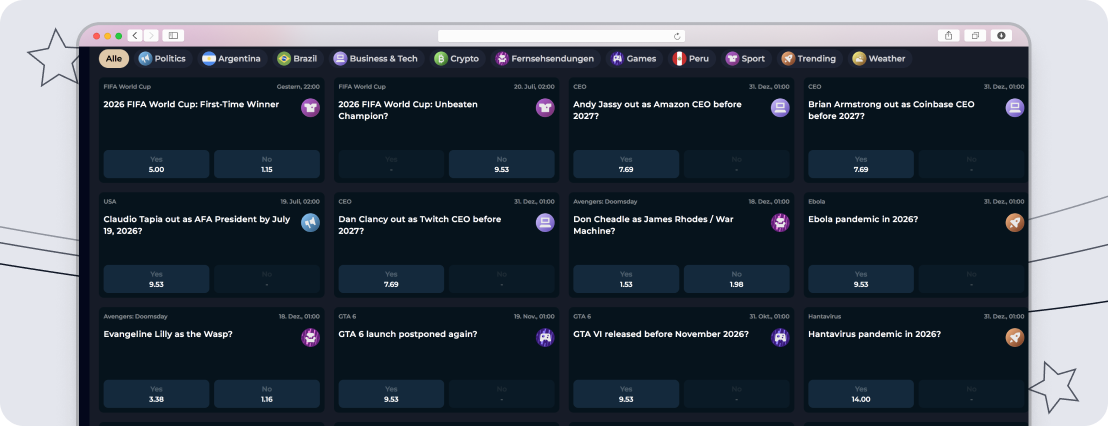Select the Argentina category tab
The height and width of the screenshot is (426, 1108).
pos(232,59)
